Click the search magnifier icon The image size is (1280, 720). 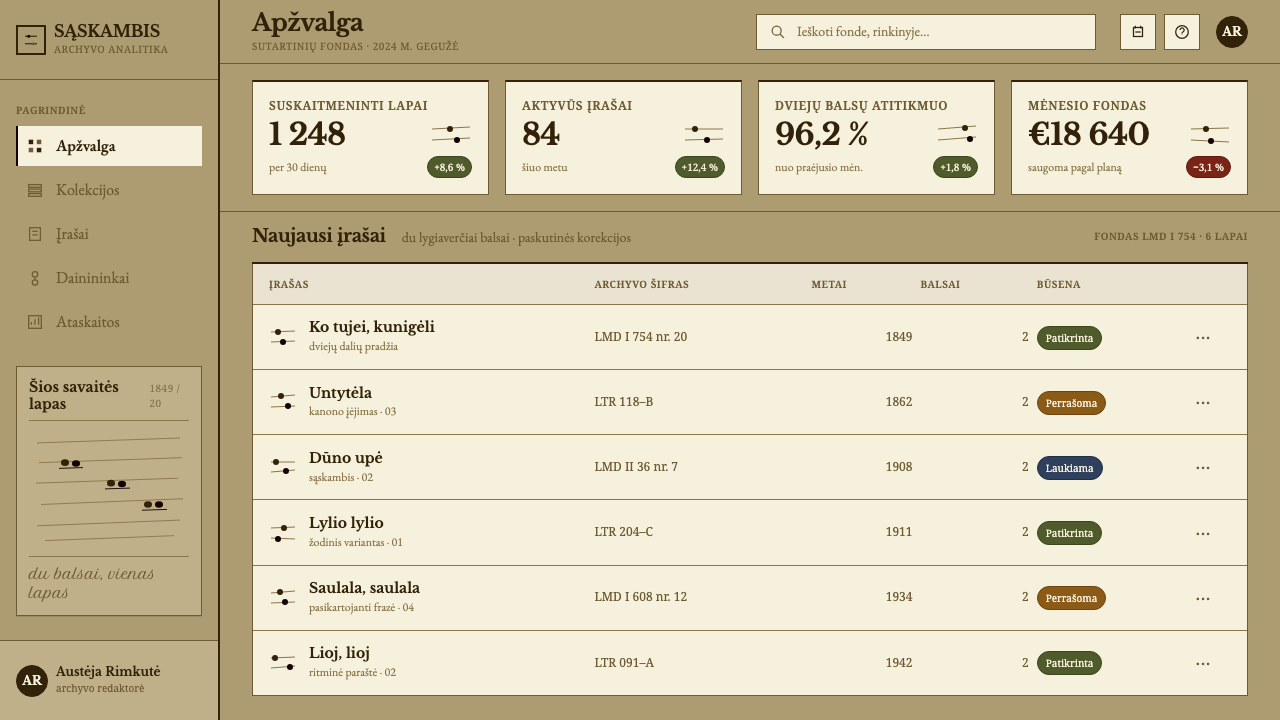pyautogui.click(x=778, y=32)
